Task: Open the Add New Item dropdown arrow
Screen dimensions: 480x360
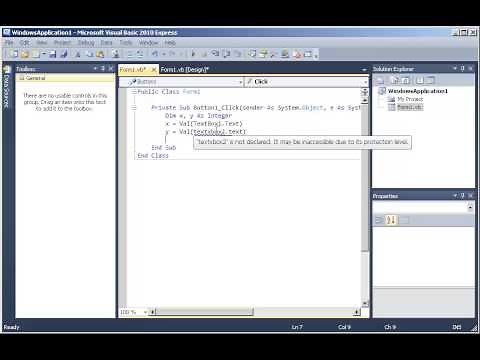Action: click(x=43, y=54)
